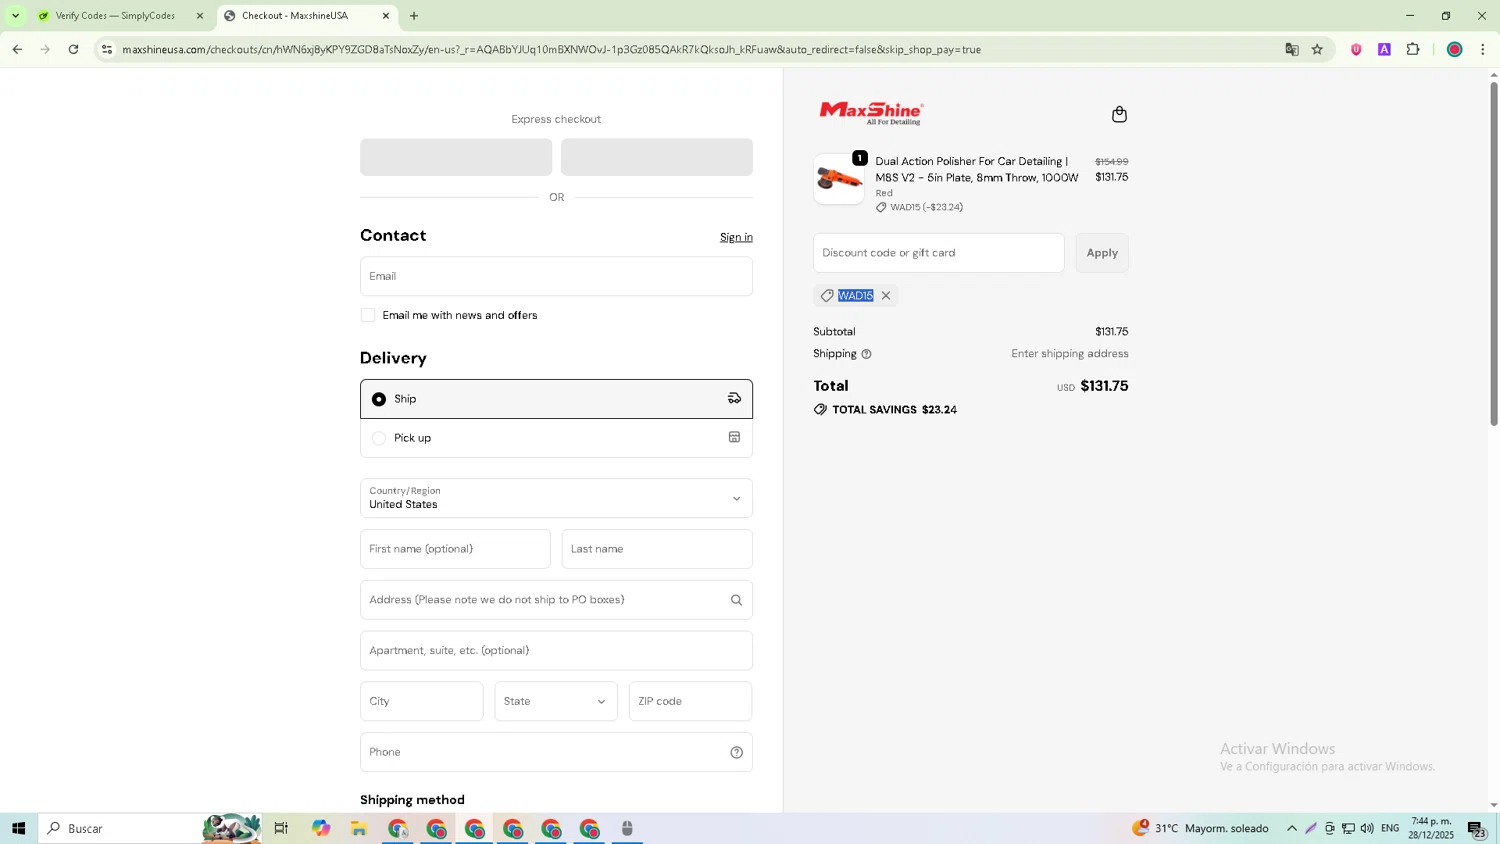The height and width of the screenshot is (844, 1500).
Task: Open the shopping bag cart icon
Action: pos(1119,114)
